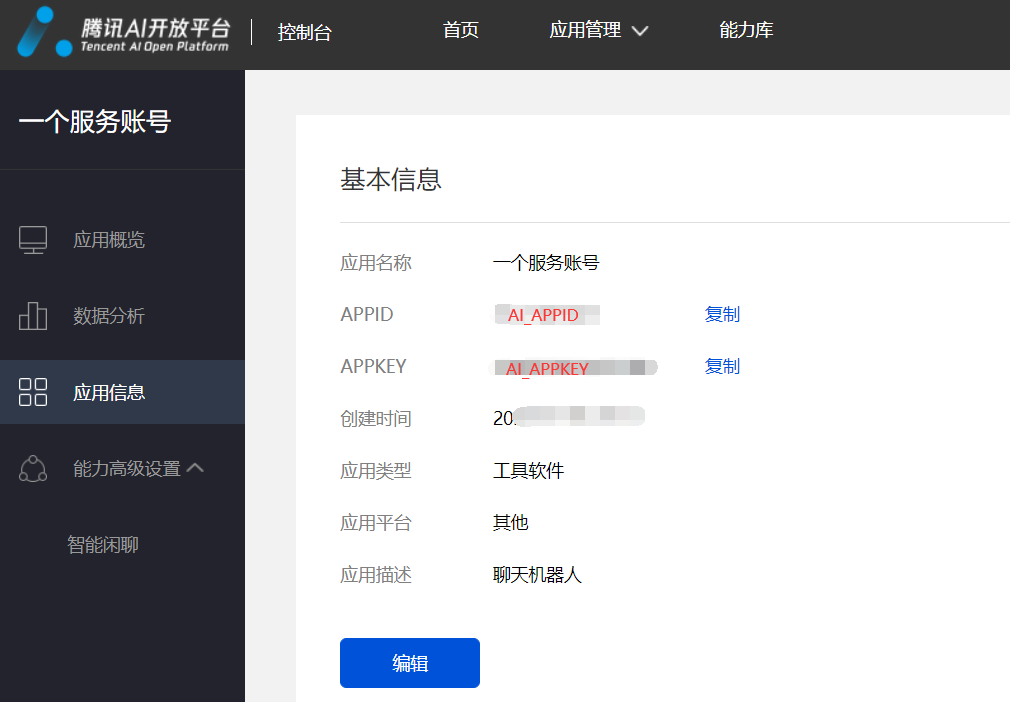
Task: Click the blue 编辑 button
Action: tap(410, 663)
